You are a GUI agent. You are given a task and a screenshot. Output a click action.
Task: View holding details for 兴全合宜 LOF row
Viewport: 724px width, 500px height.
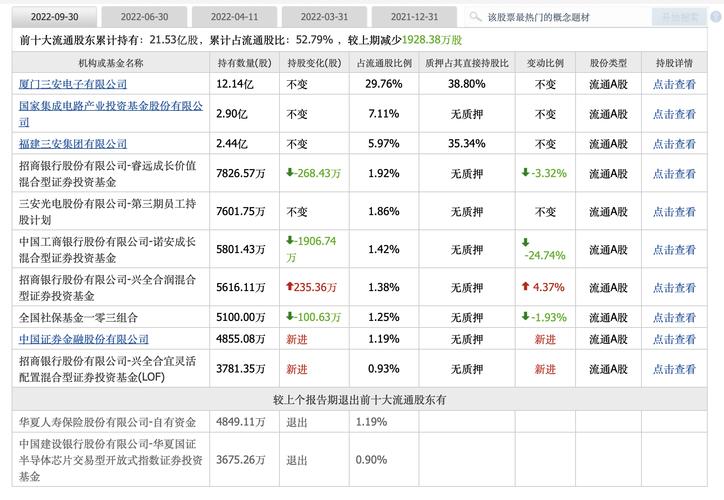pyautogui.click(x=674, y=369)
